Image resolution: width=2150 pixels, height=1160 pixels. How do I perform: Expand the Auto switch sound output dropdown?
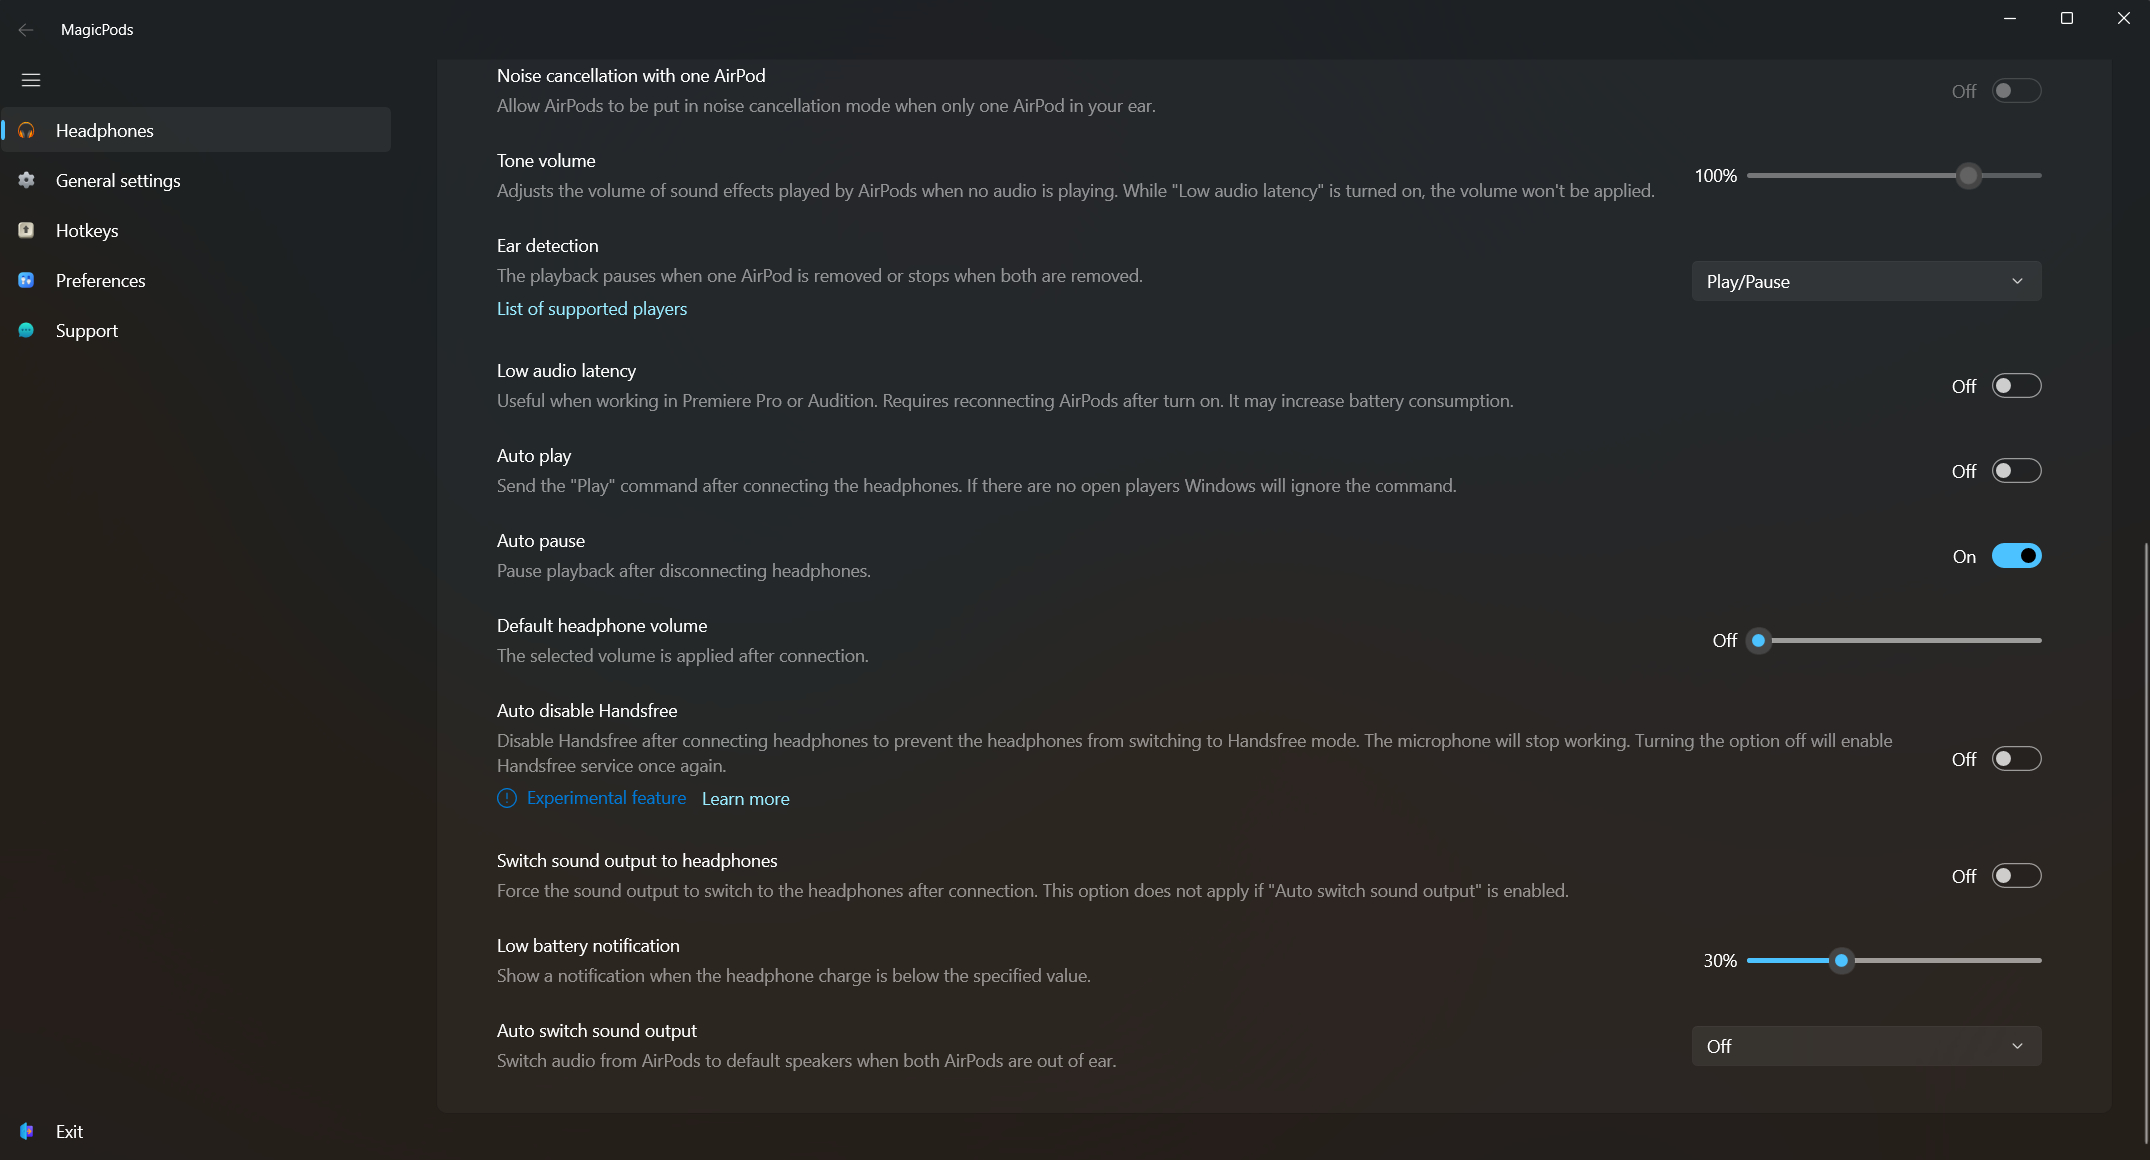click(1866, 1046)
